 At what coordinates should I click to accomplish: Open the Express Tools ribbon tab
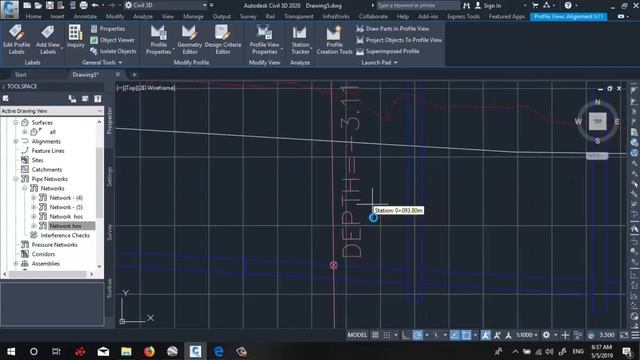463,16
